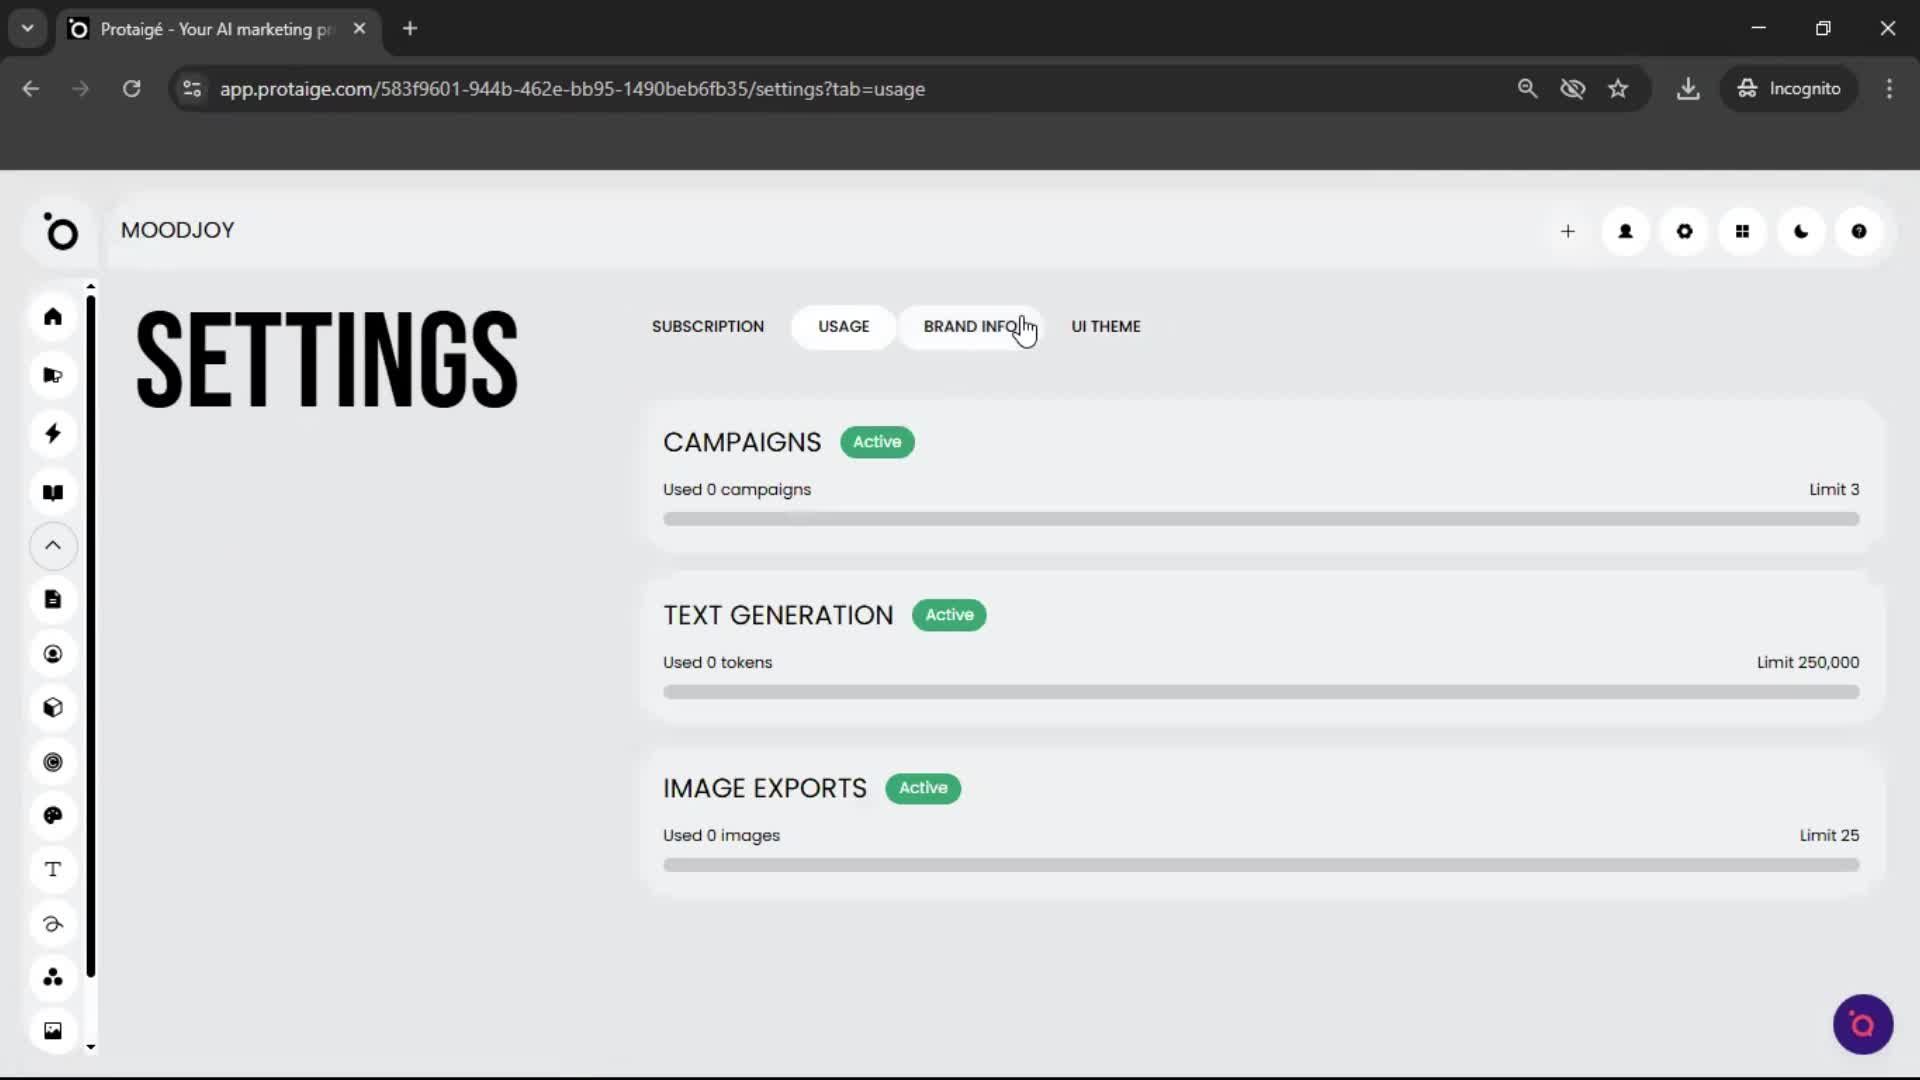Click the Image Exports usage progress bar

pyautogui.click(x=1260, y=864)
